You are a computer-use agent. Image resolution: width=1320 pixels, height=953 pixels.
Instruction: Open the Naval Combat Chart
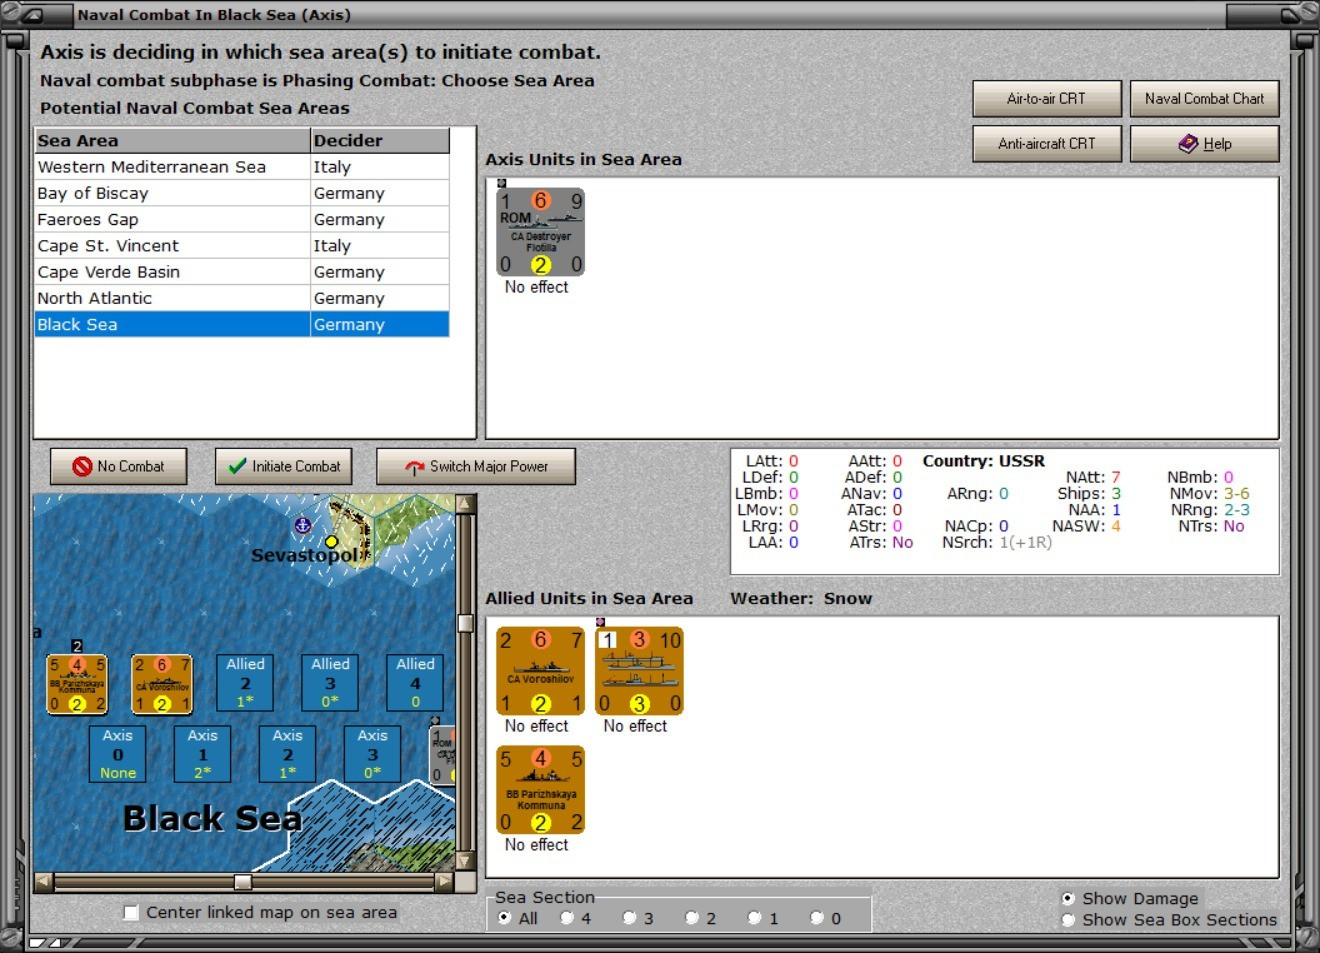click(x=1204, y=99)
